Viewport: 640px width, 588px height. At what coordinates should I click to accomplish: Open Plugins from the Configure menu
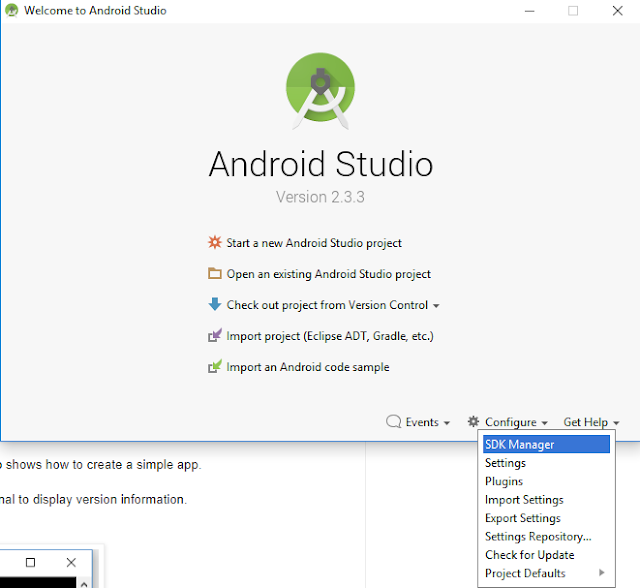tap(546, 481)
